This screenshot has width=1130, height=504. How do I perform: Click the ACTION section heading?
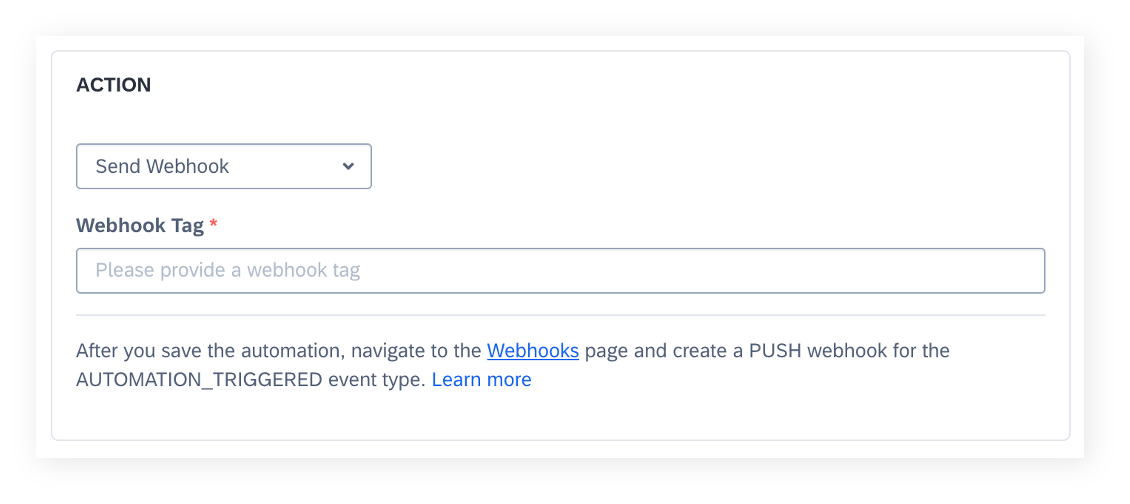pos(114,85)
